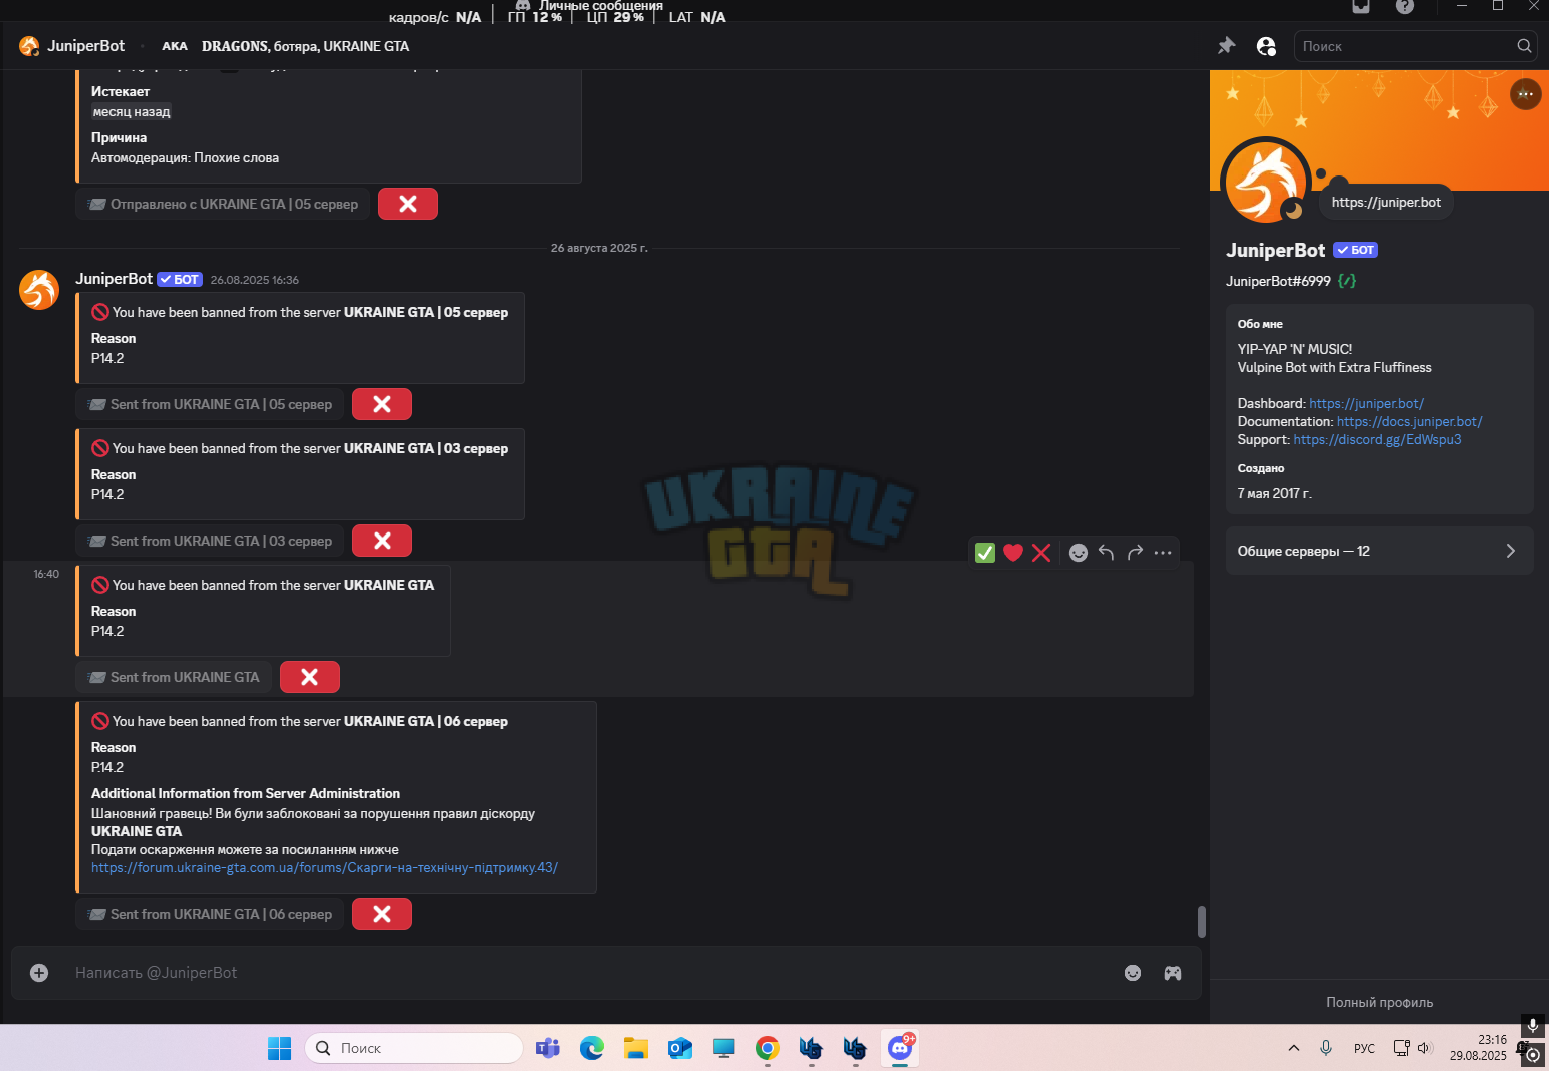
Task: Open emoji picker in message box
Action: tap(1133, 973)
